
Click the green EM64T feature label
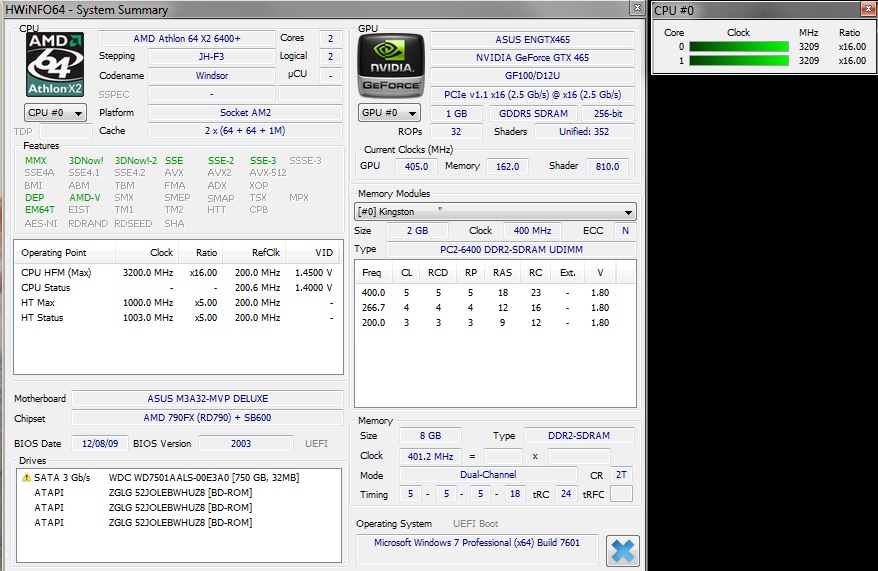[40, 210]
